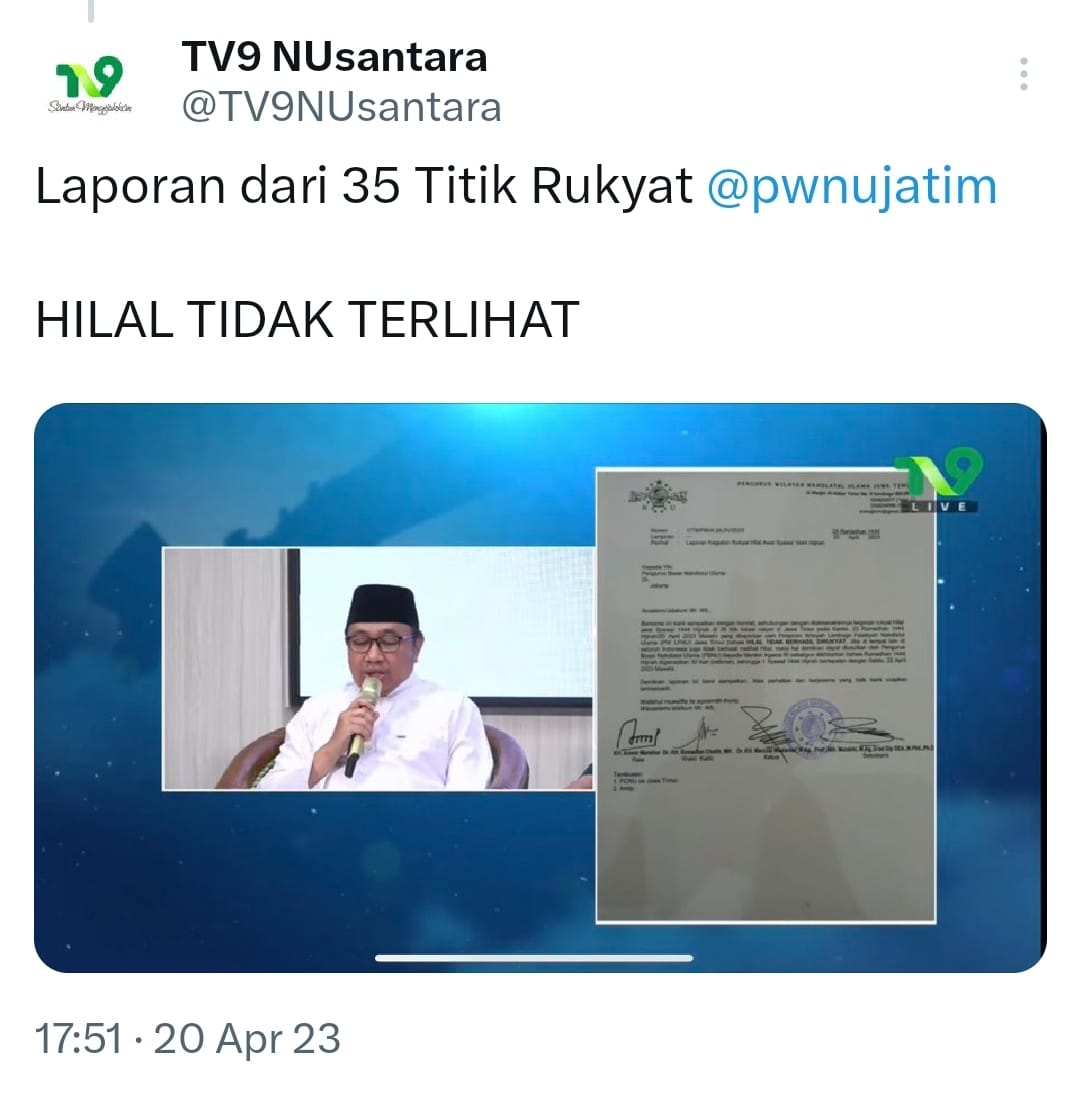Click the TV9 LIVE watermark in video

[x=939, y=480]
